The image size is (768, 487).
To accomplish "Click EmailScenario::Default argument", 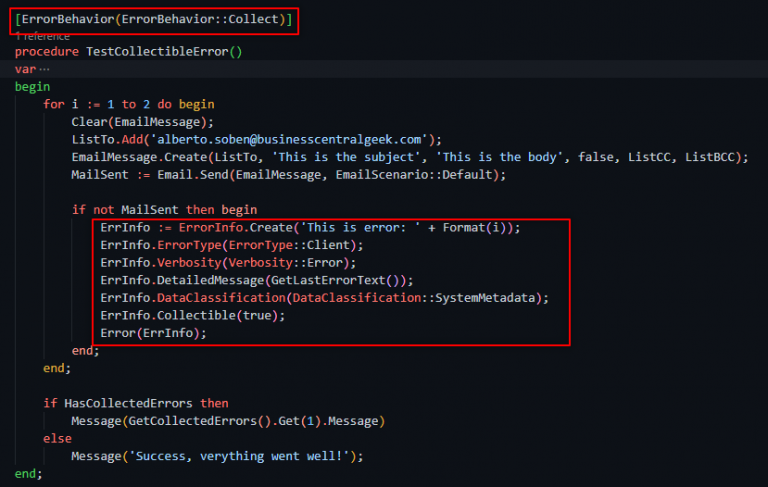I will [x=414, y=175].
